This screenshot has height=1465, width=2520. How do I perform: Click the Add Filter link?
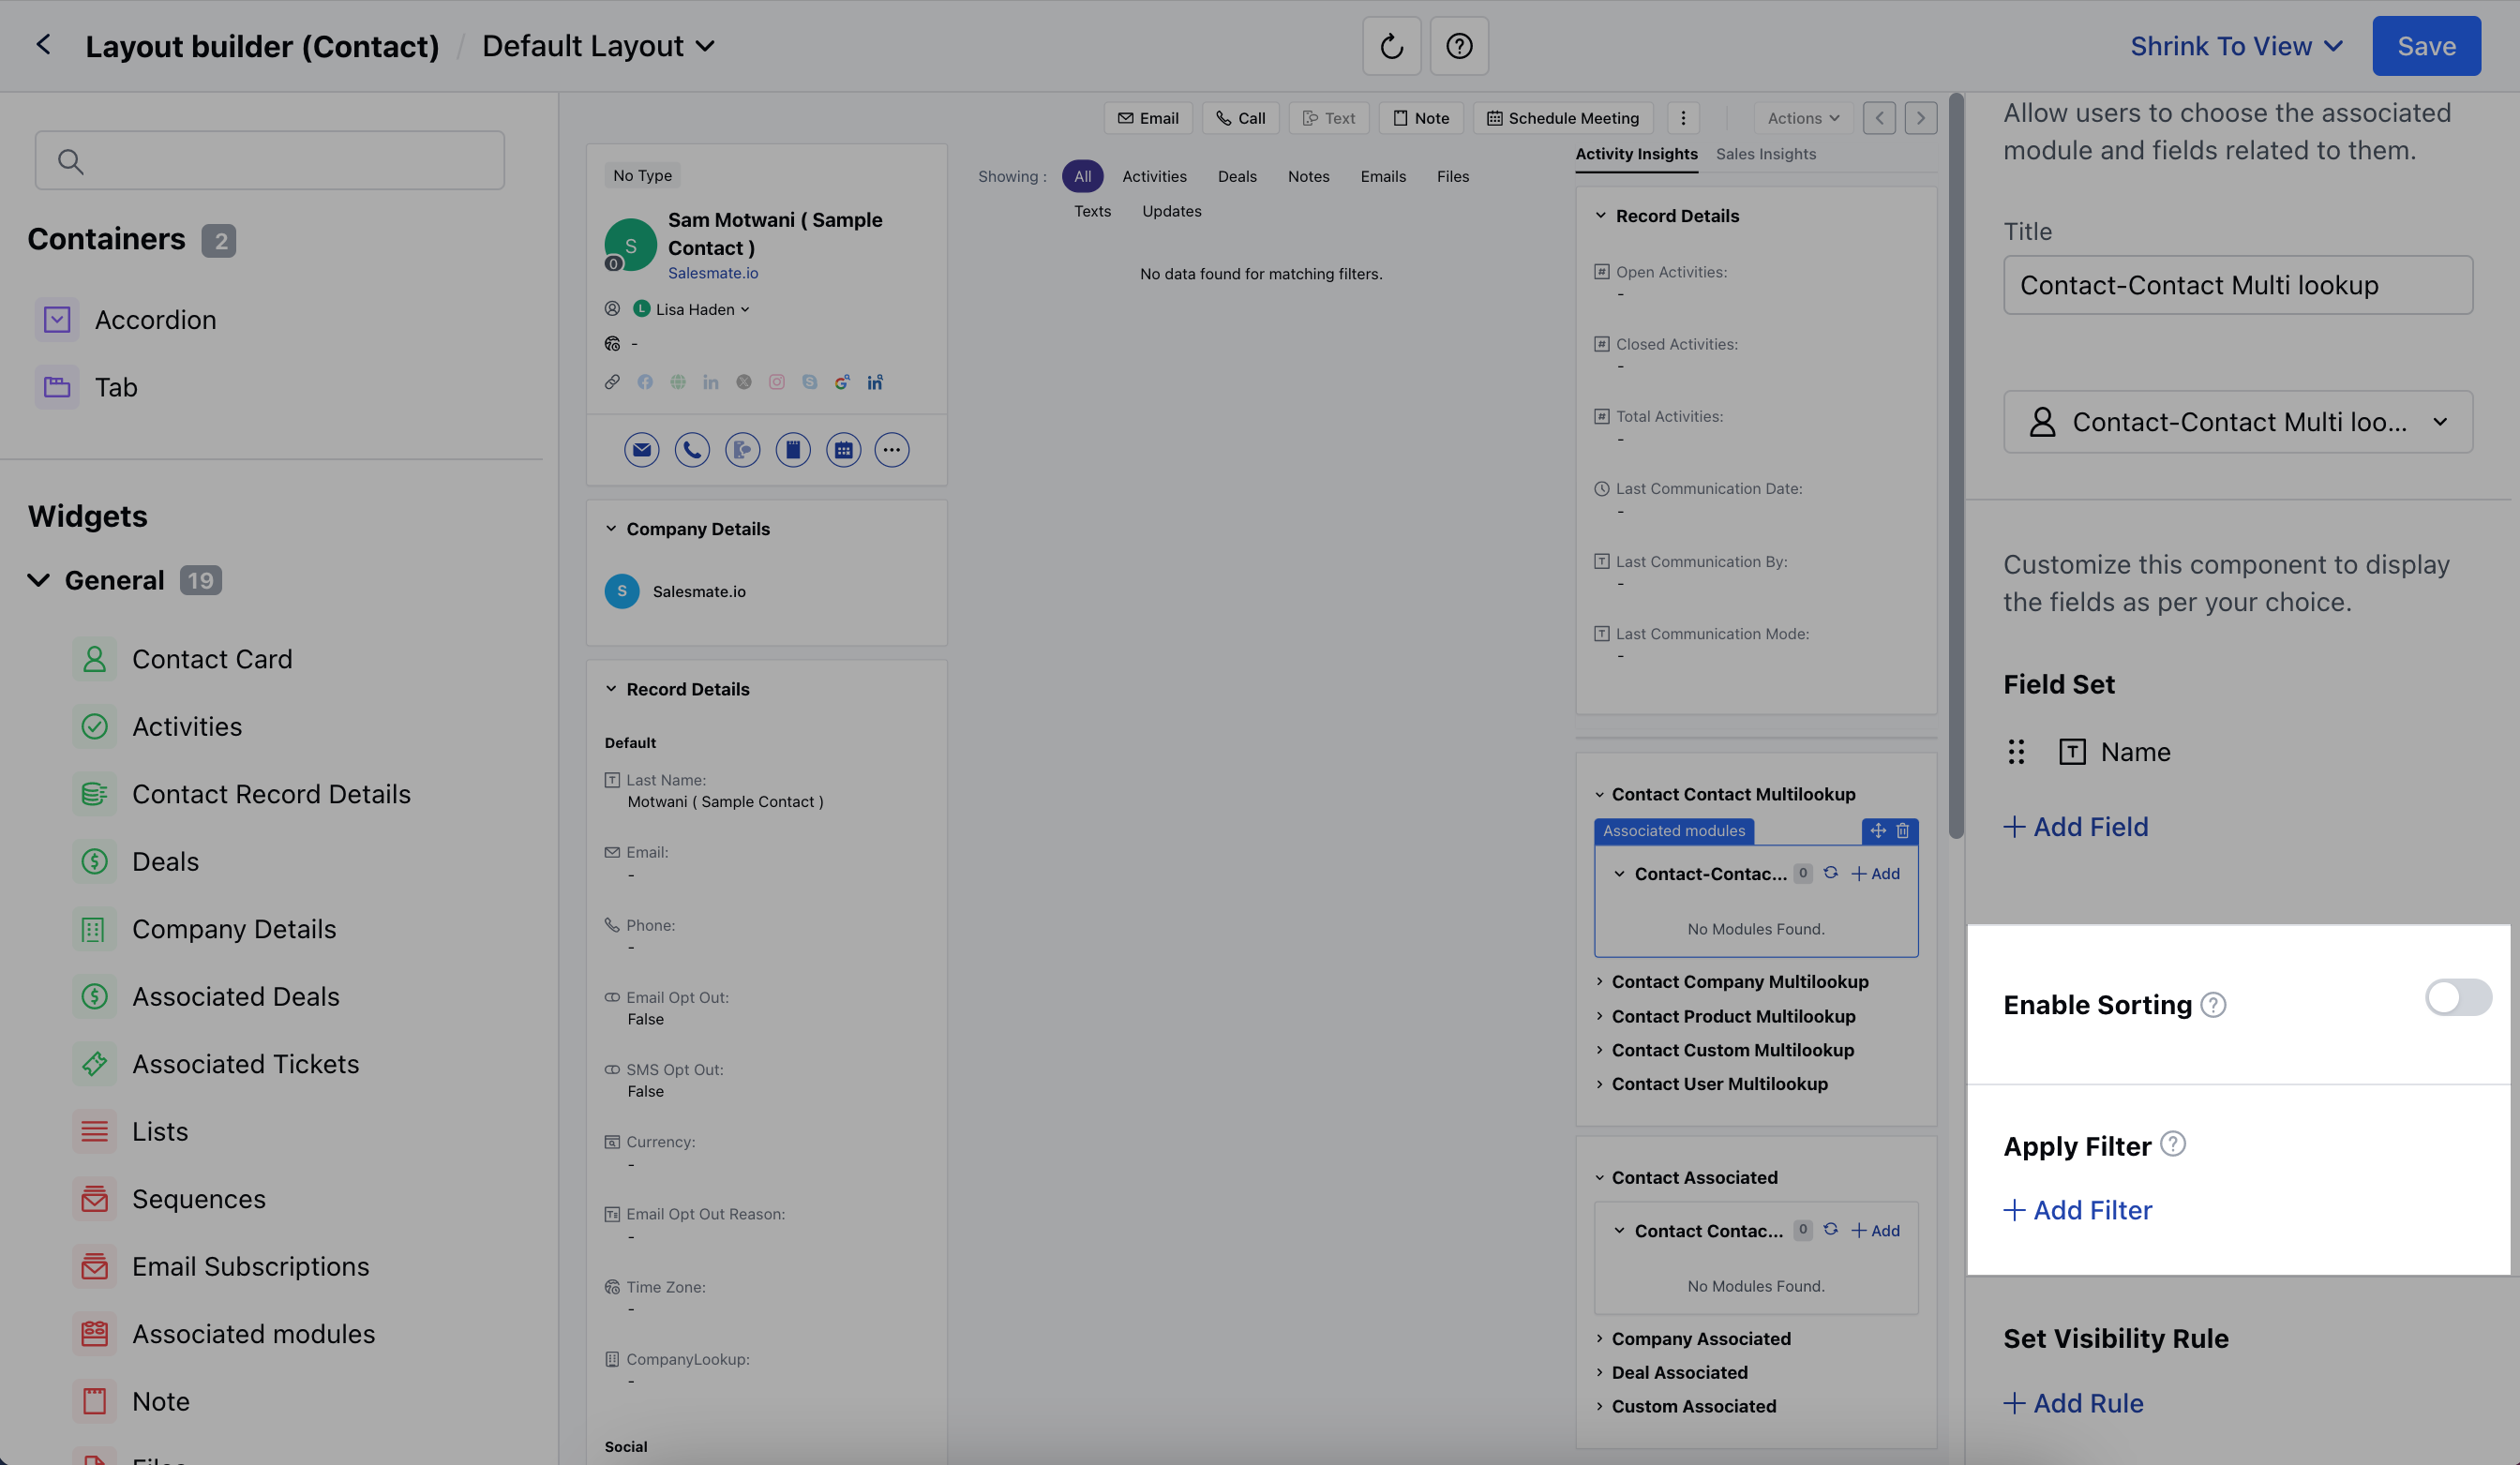2077,1210
